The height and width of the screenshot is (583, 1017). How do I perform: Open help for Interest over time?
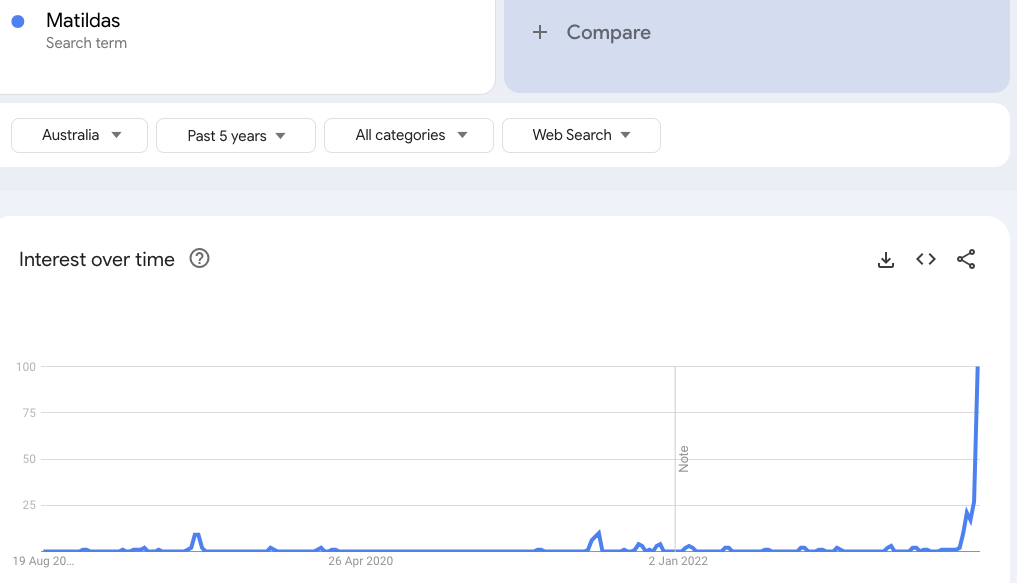point(200,259)
